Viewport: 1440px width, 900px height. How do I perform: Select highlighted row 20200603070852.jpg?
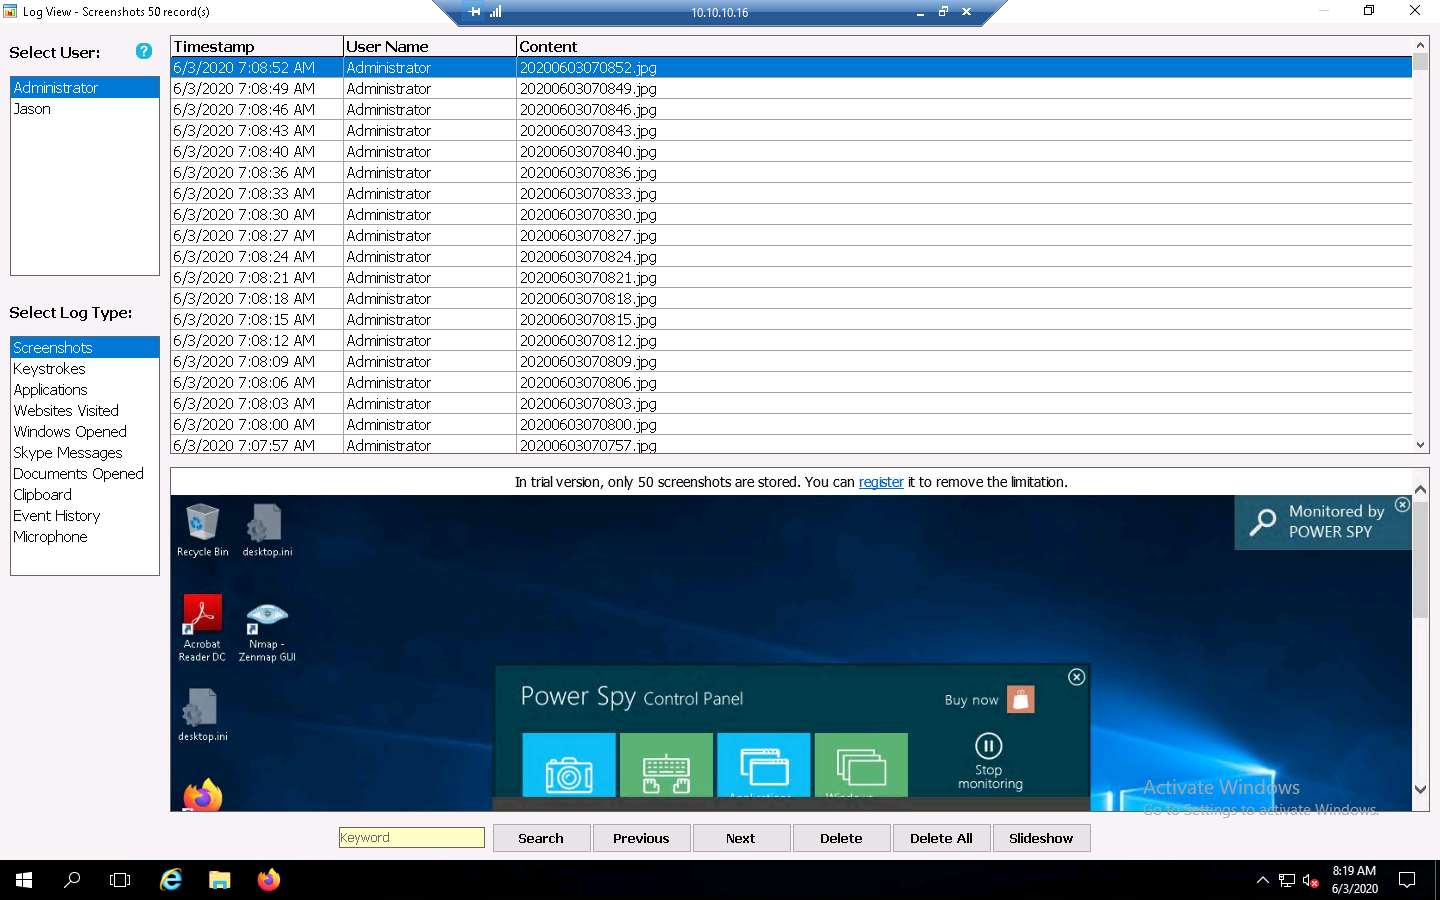(791, 68)
